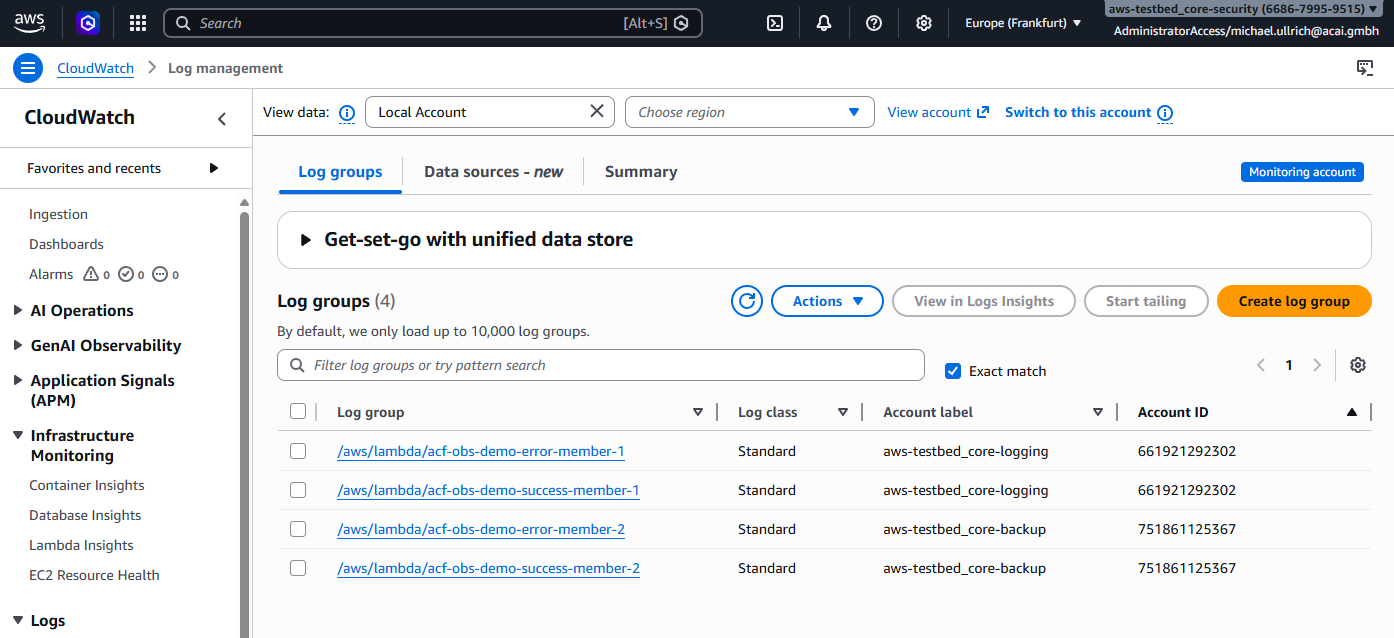This screenshot has height=638, width=1394.
Task: Select the acf-obs-demo-error-member-1 row checkbox
Action: pos(298,451)
